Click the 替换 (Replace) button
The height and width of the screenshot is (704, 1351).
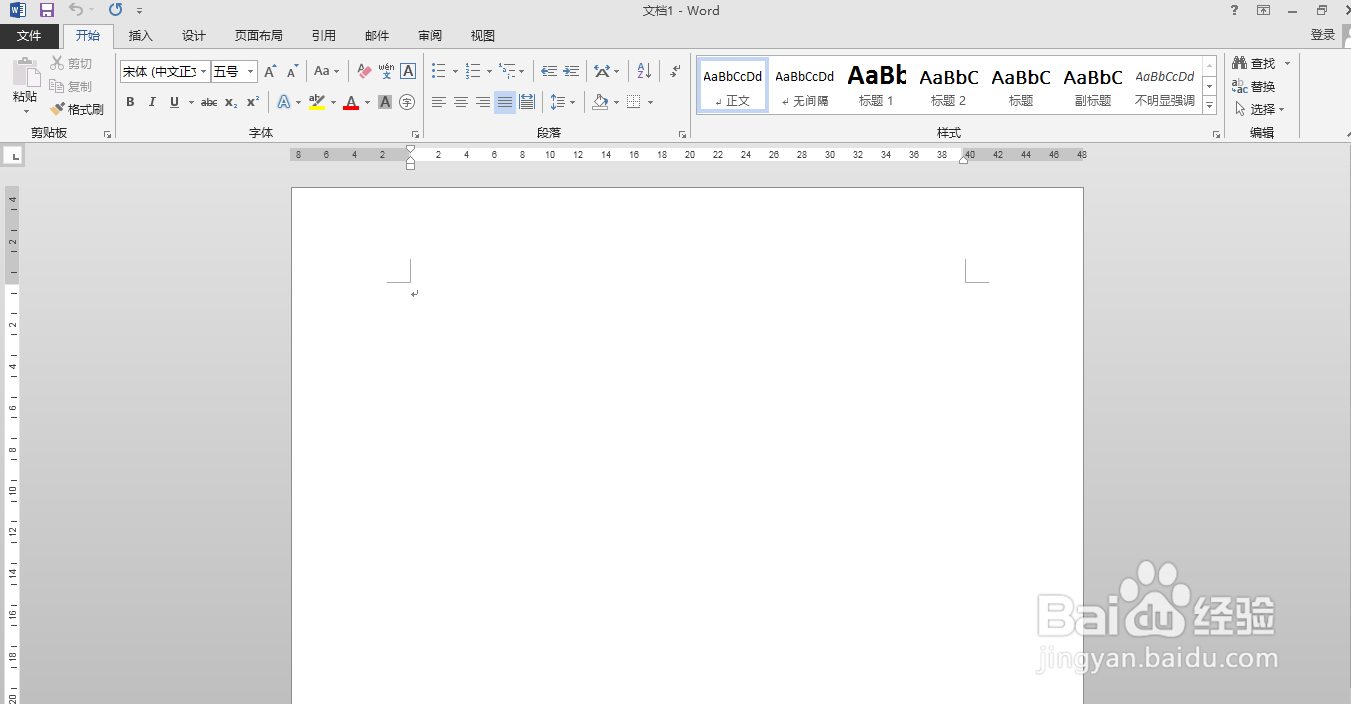pyautogui.click(x=1254, y=86)
